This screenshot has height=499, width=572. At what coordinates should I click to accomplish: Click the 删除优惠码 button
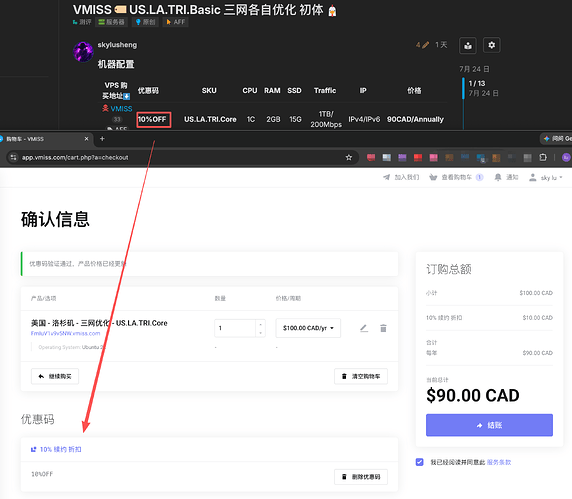tap(361, 477)
